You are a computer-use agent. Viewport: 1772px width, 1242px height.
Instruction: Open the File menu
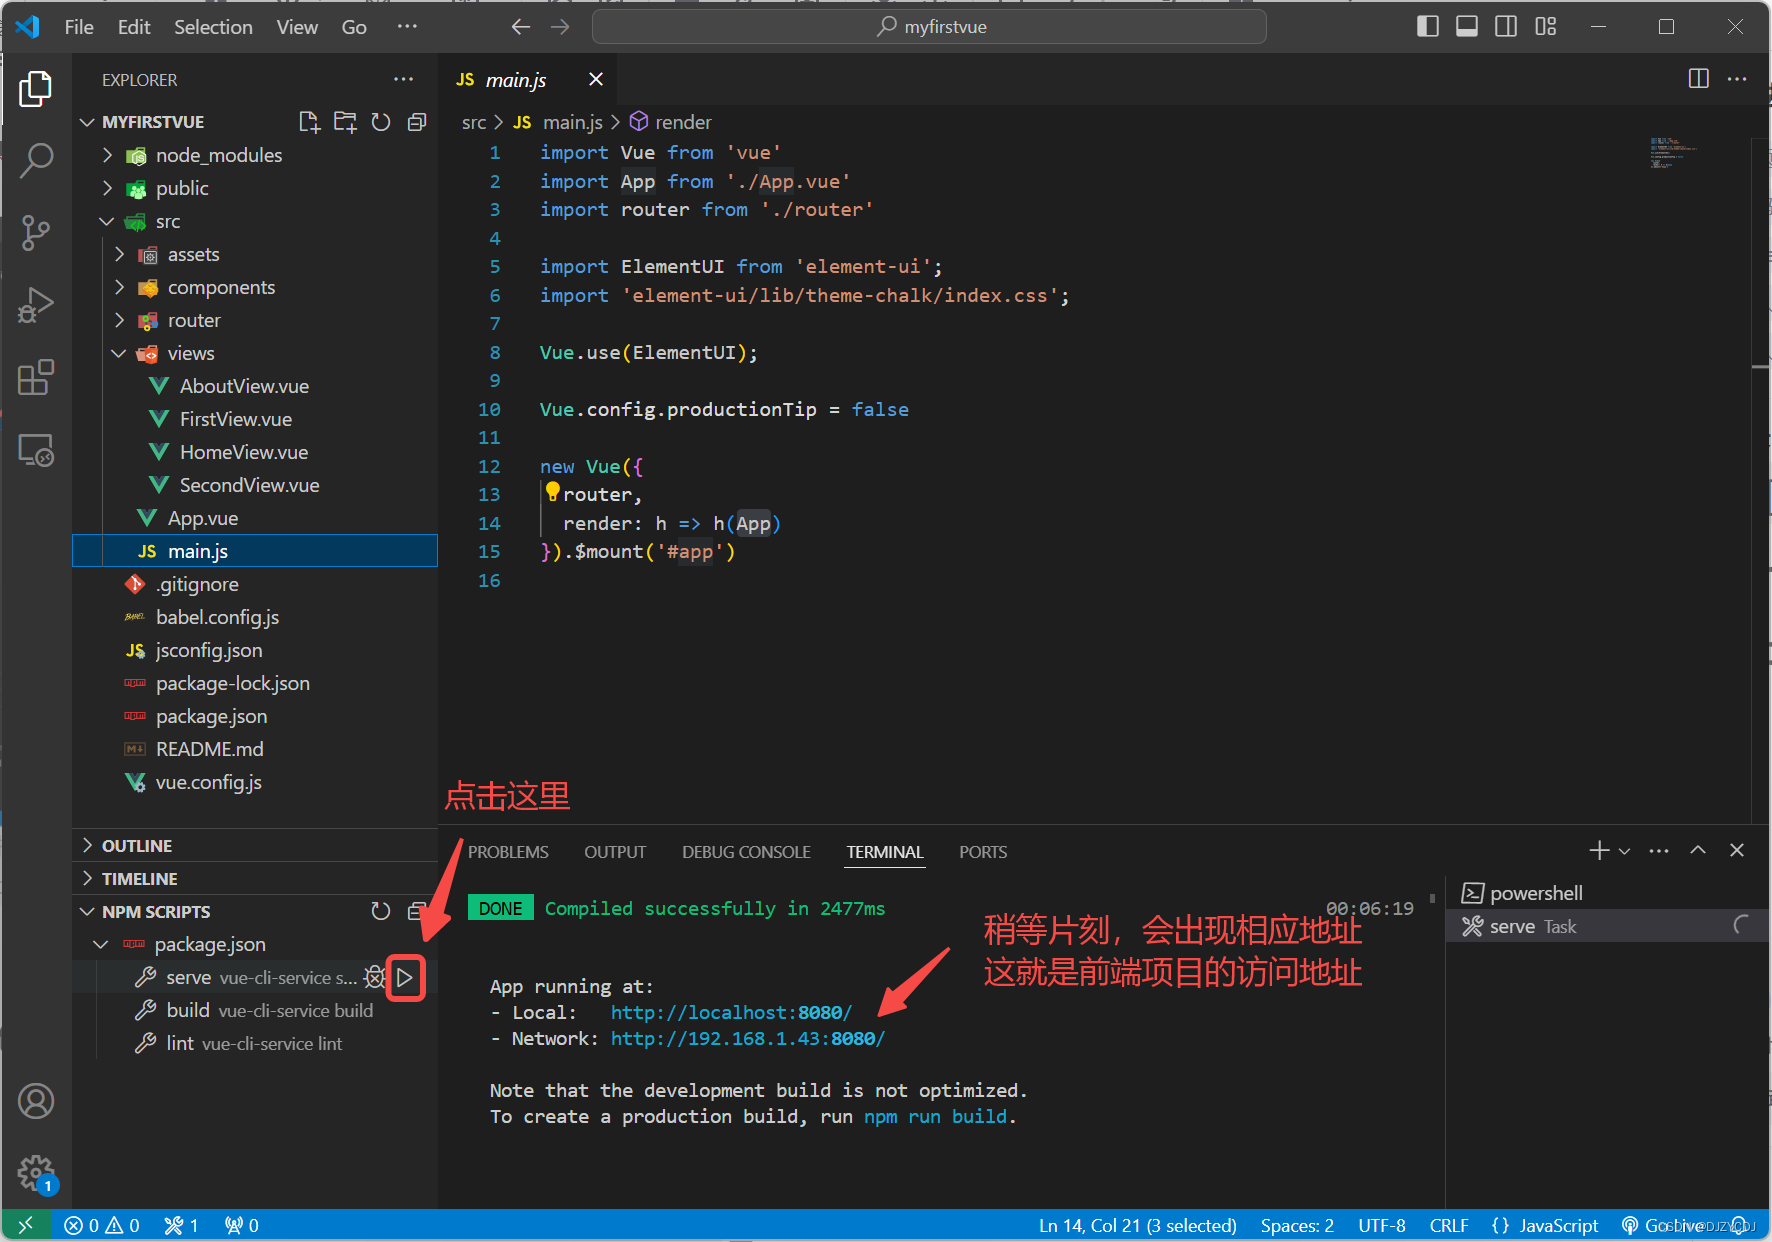pyautogui.click(x=79, y=27)
